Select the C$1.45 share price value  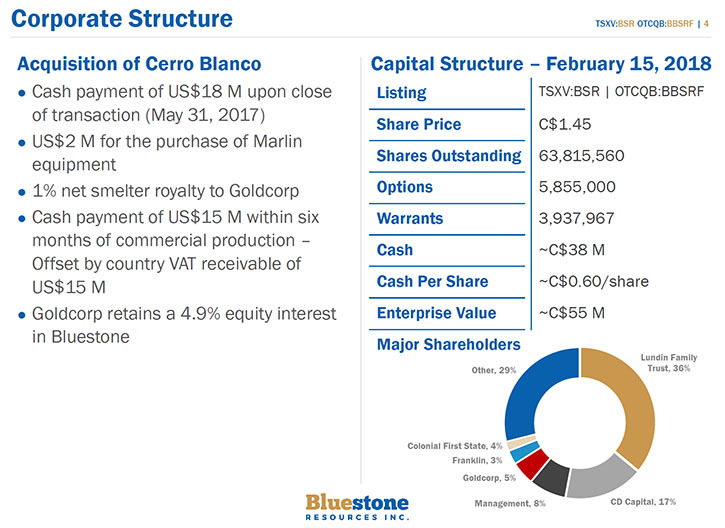pos(565,124)
